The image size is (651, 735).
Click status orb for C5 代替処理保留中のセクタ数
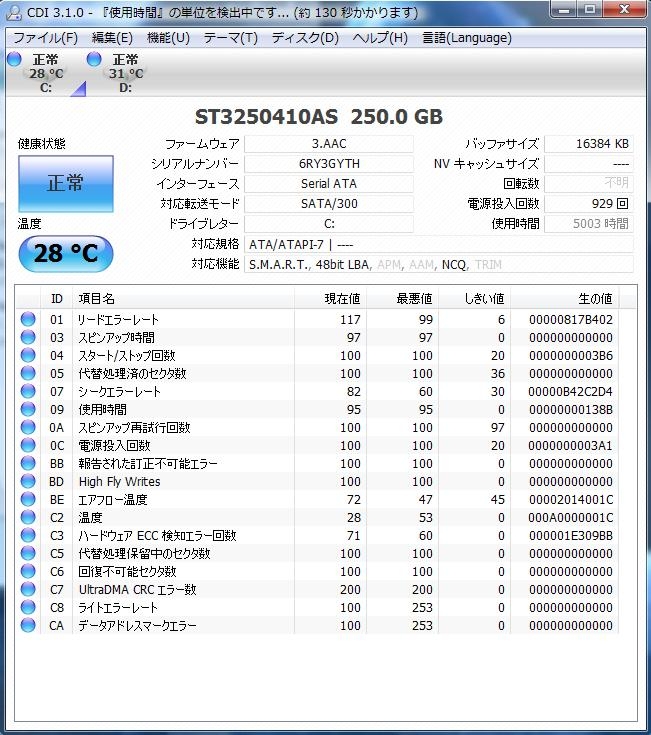28,553
